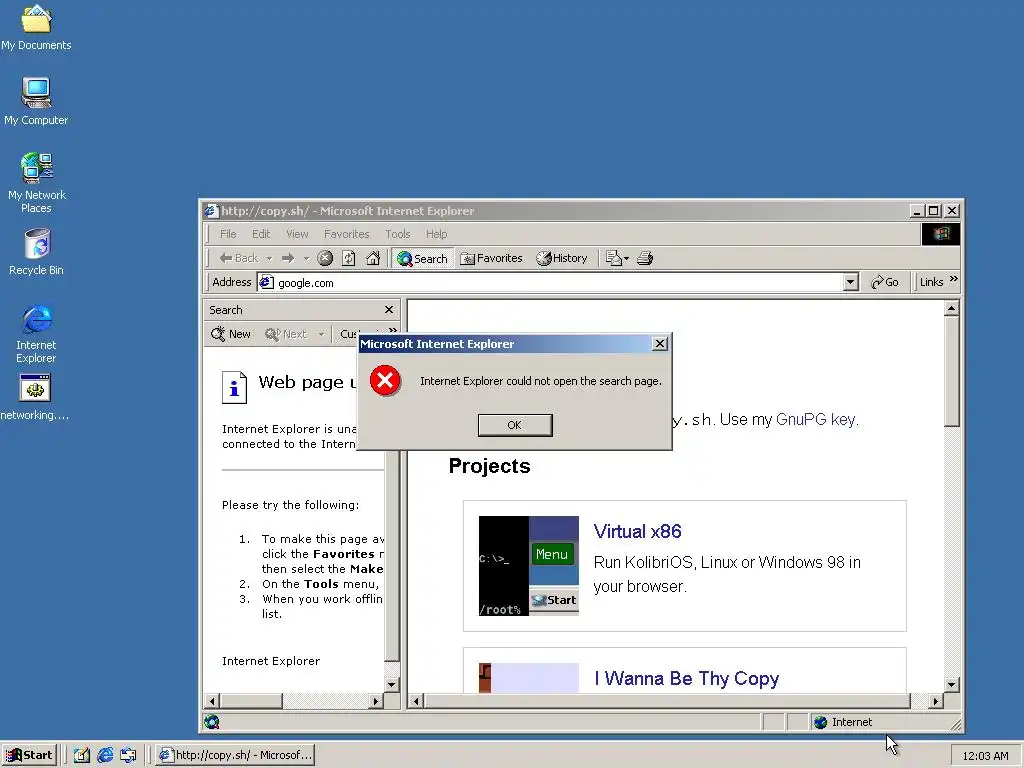Open the Mail toolbar icon
The image size is (1024, 768).
coord(616,258)
